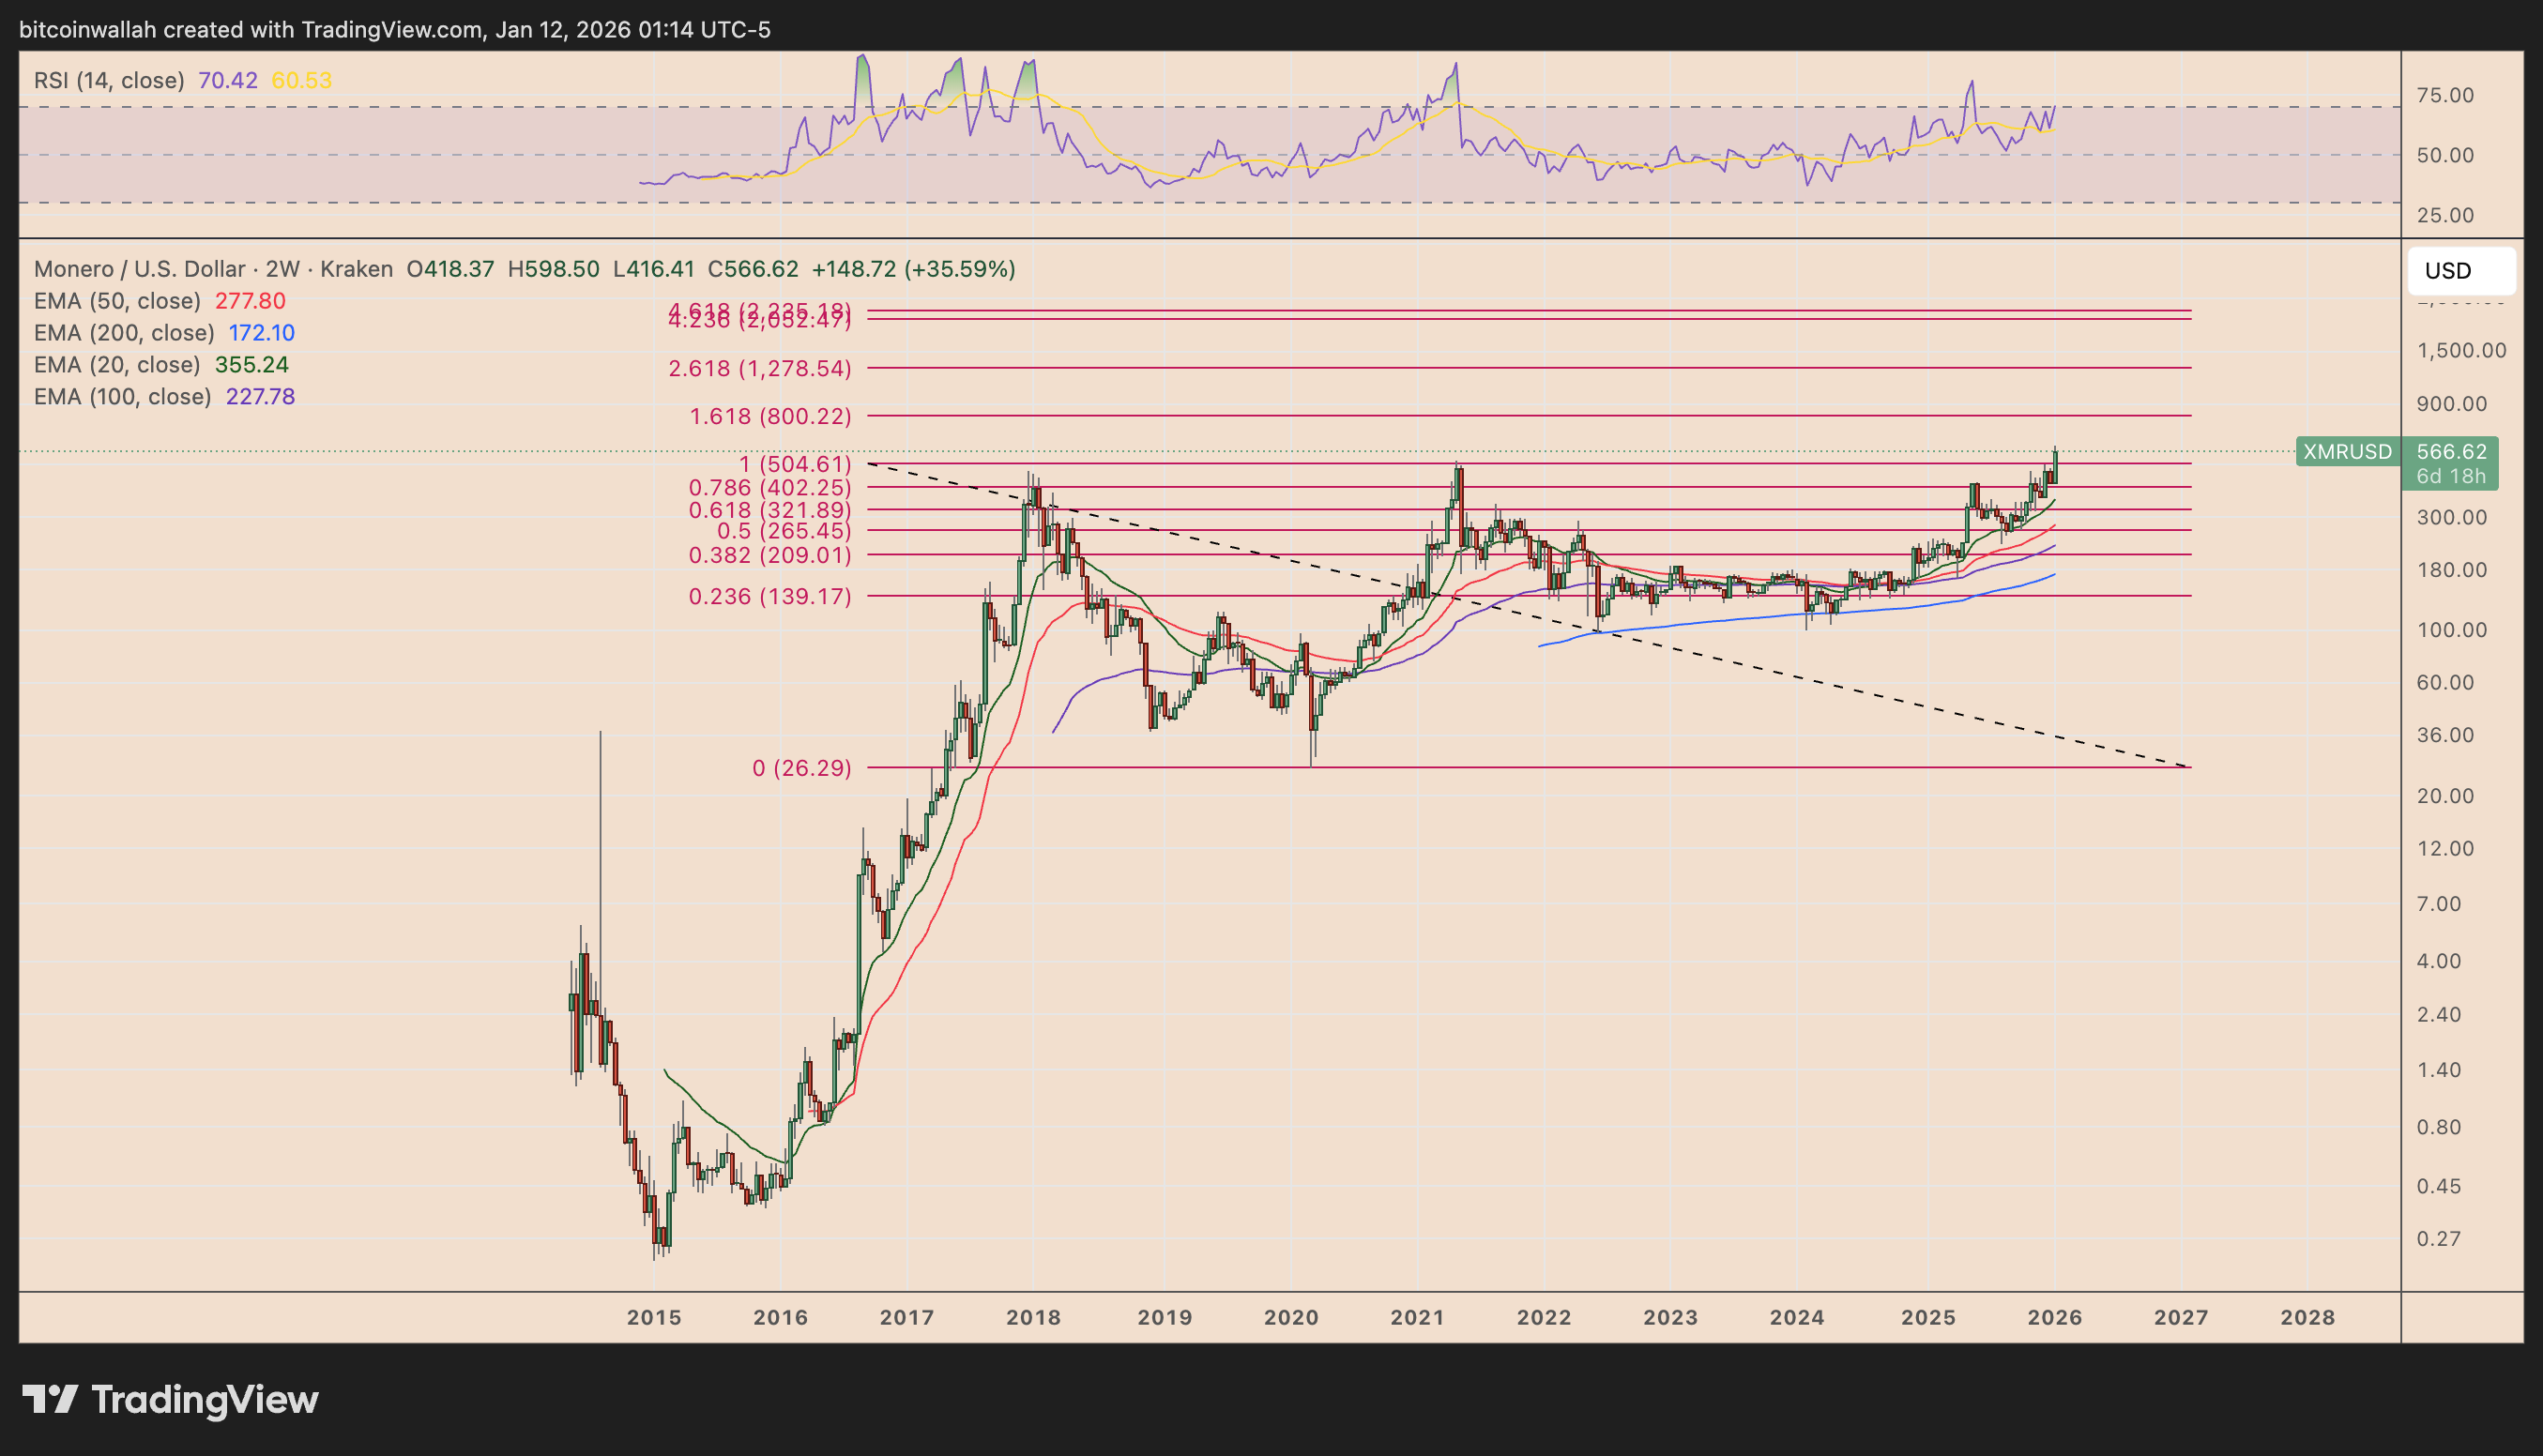Viewport: 2543px width, 1456px height.
Task: Click the 100.00 price axis label
Action: click(2451, 630)
